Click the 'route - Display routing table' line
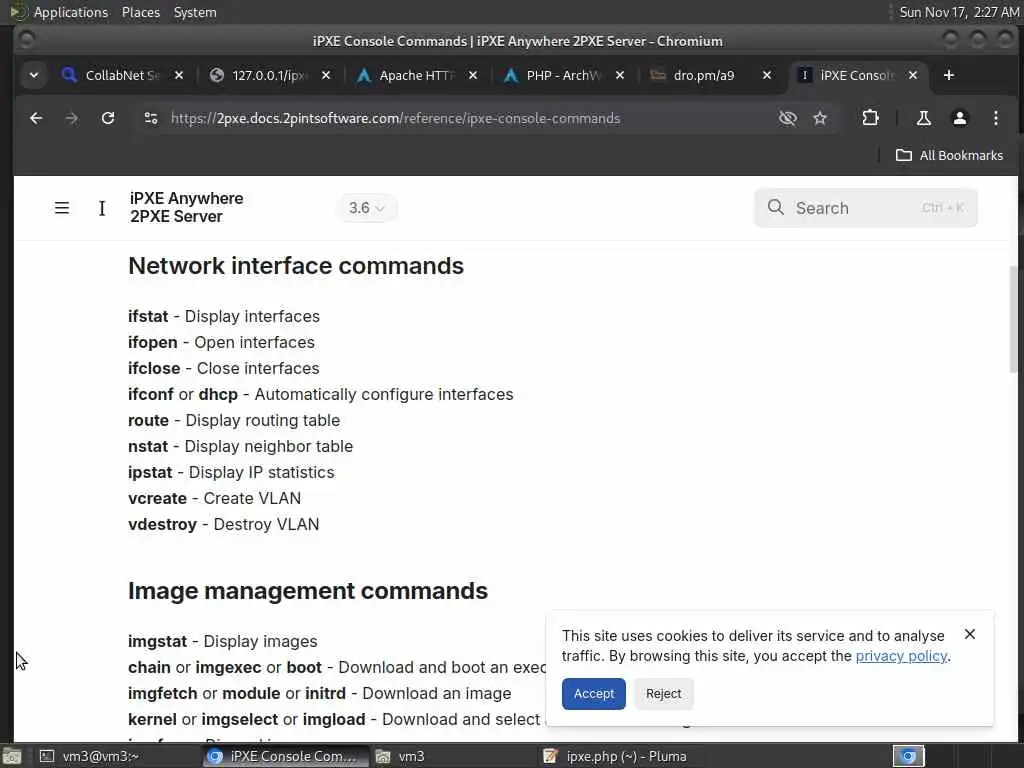Screen dimensions: 1024x768 pyautogui.click(x=234, y=421)
